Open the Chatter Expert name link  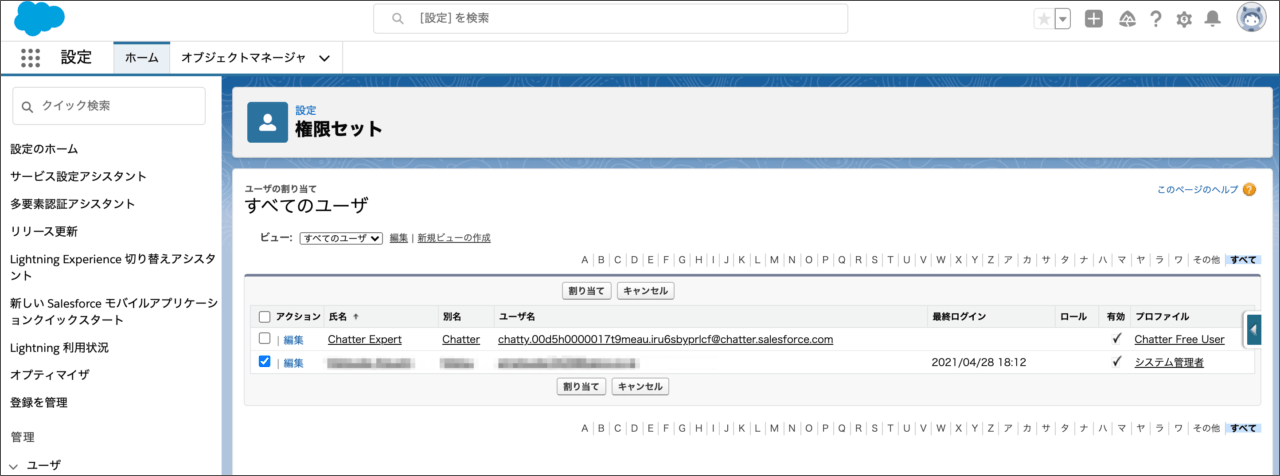point(364,340)
